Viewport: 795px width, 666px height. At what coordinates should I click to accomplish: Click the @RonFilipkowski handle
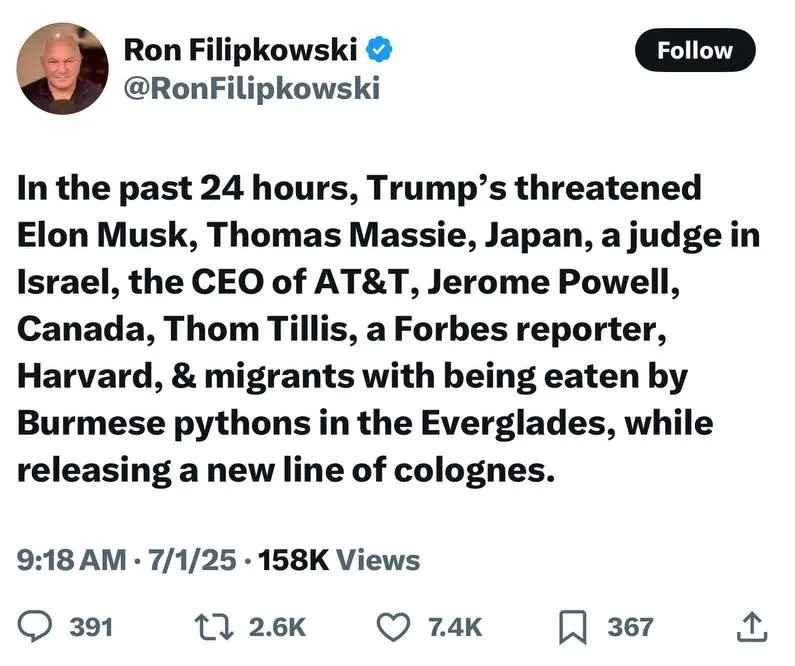tap(250, 88)
